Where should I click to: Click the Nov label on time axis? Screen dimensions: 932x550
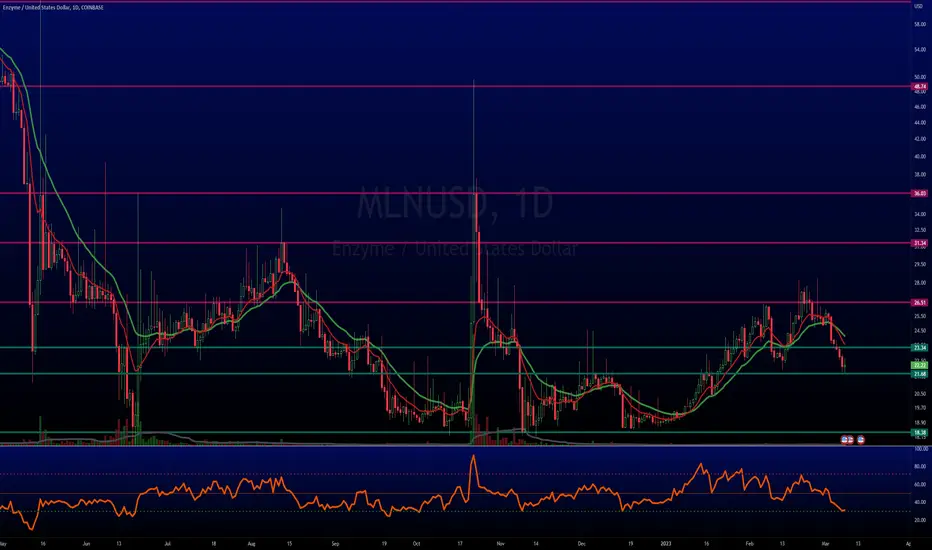pos(500,543)
